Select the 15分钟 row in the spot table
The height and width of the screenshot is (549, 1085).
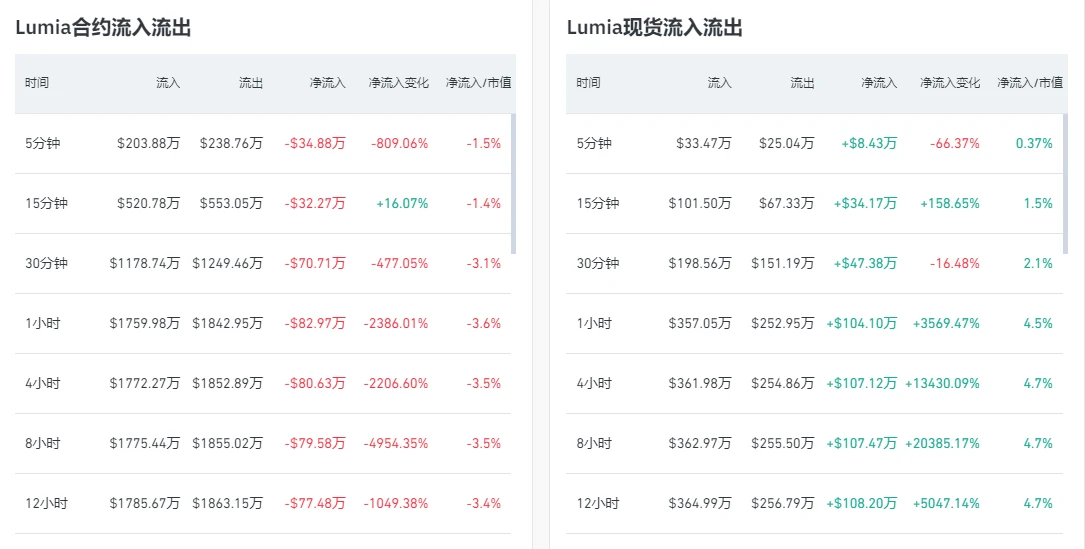pyautogui.click(x=814, y=204)
